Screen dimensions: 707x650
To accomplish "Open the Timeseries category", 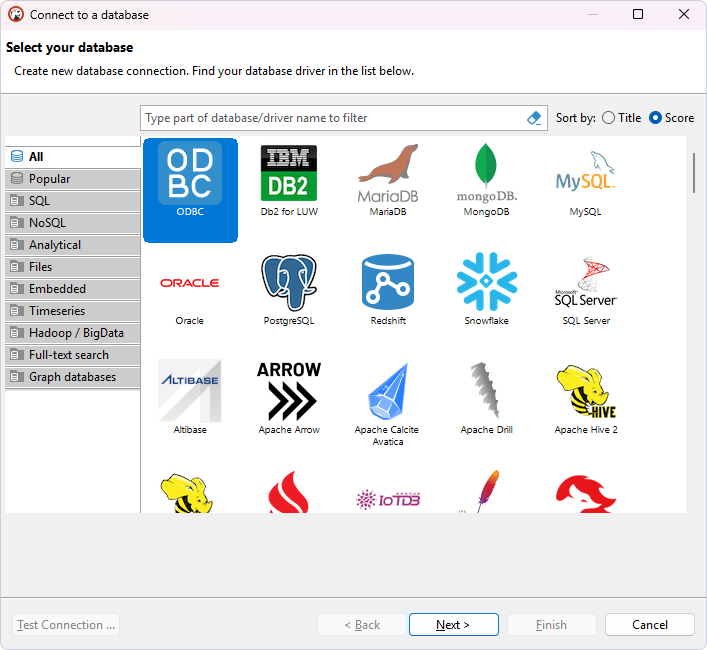I will pos(73,311).
